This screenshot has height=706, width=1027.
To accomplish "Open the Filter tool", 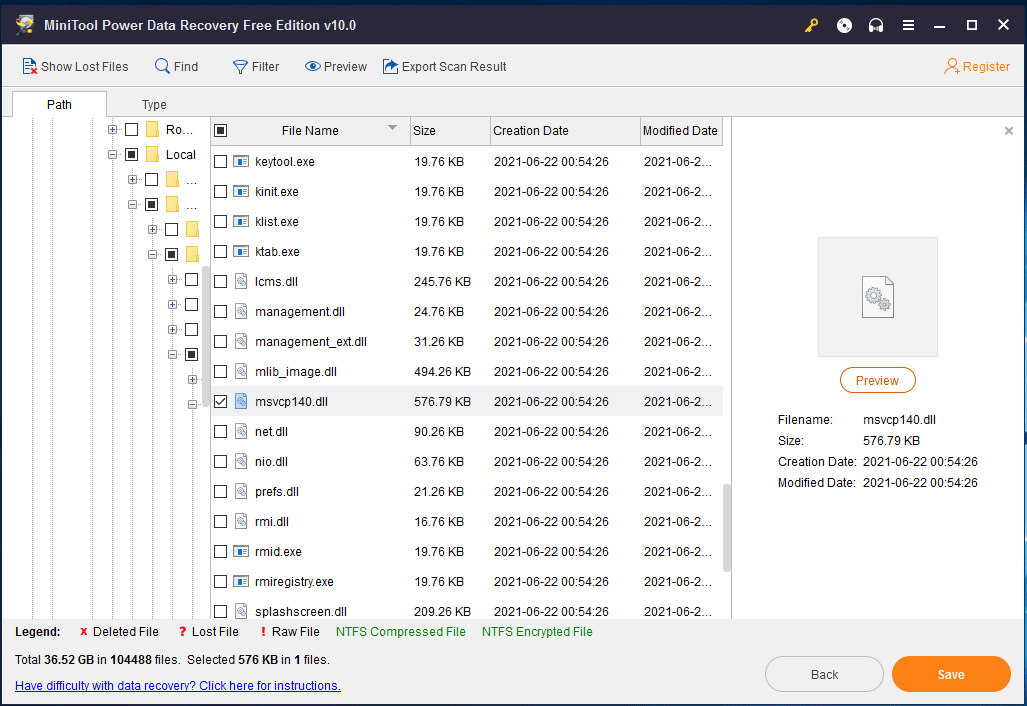I will (x=256, y=66).
